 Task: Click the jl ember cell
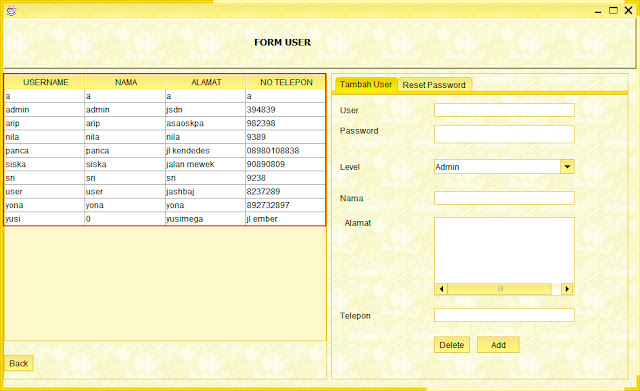pos(285,219)
